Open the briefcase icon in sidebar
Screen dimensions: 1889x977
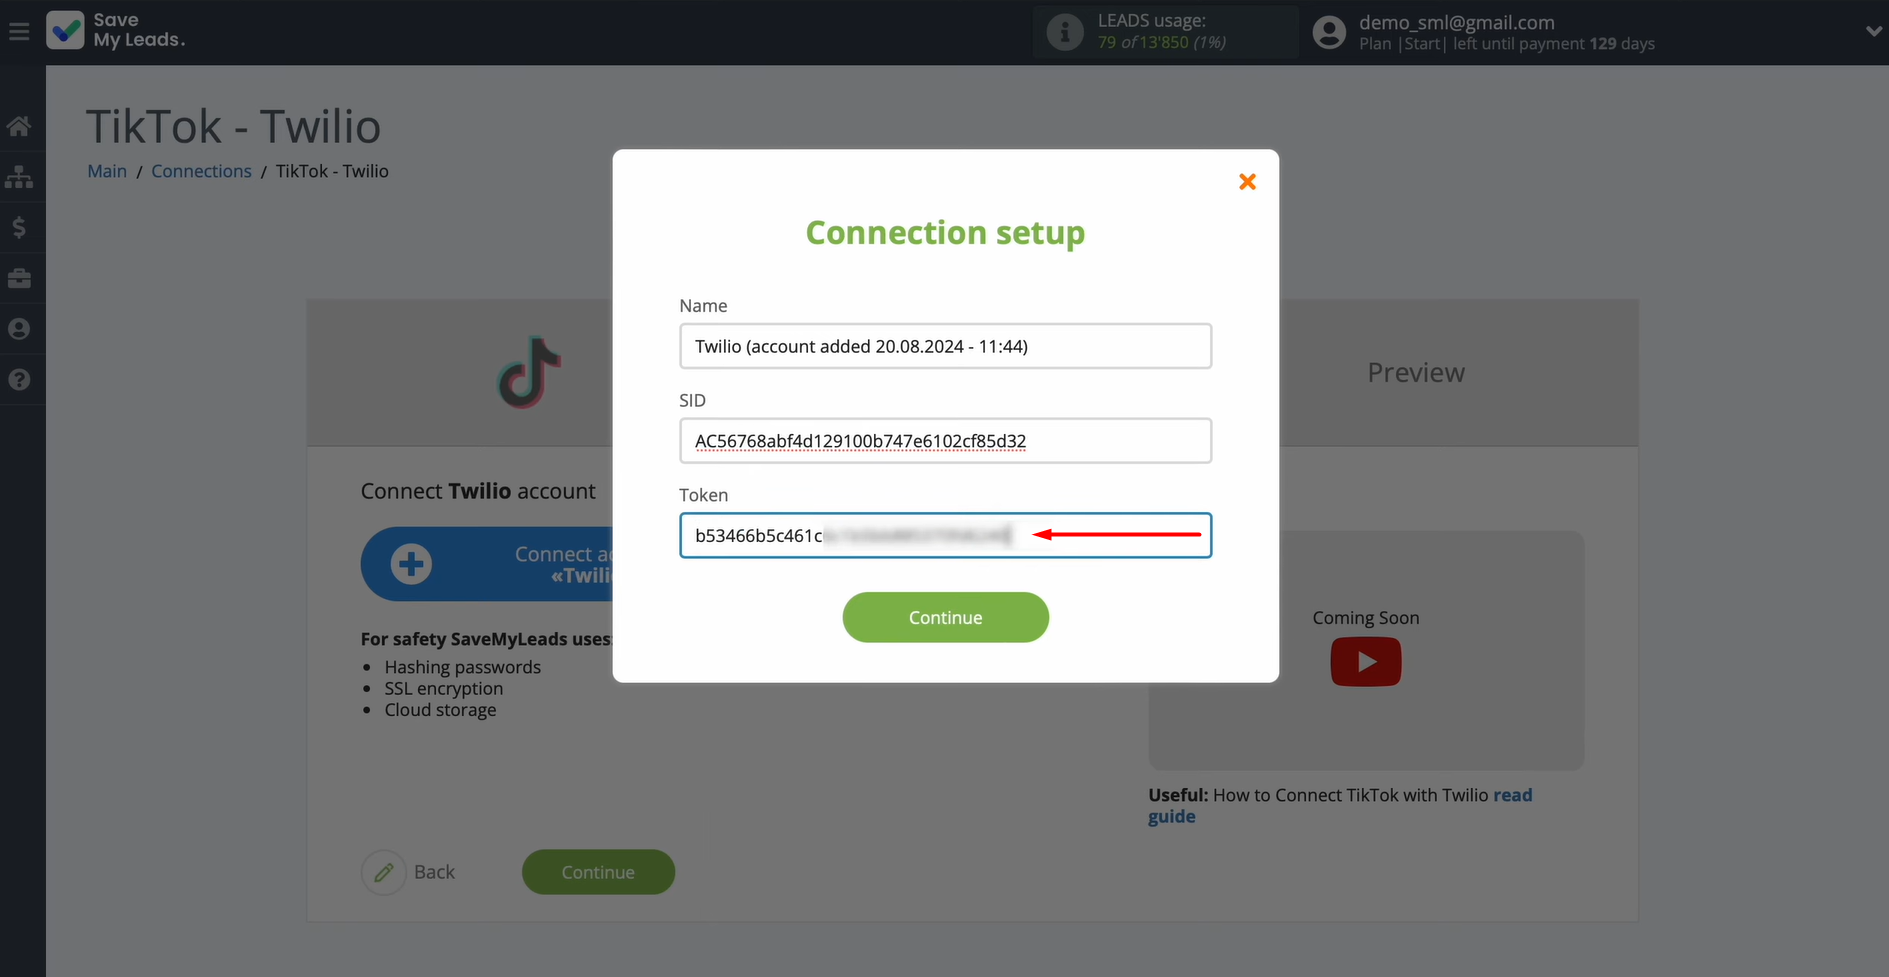(x=20, y=278)
